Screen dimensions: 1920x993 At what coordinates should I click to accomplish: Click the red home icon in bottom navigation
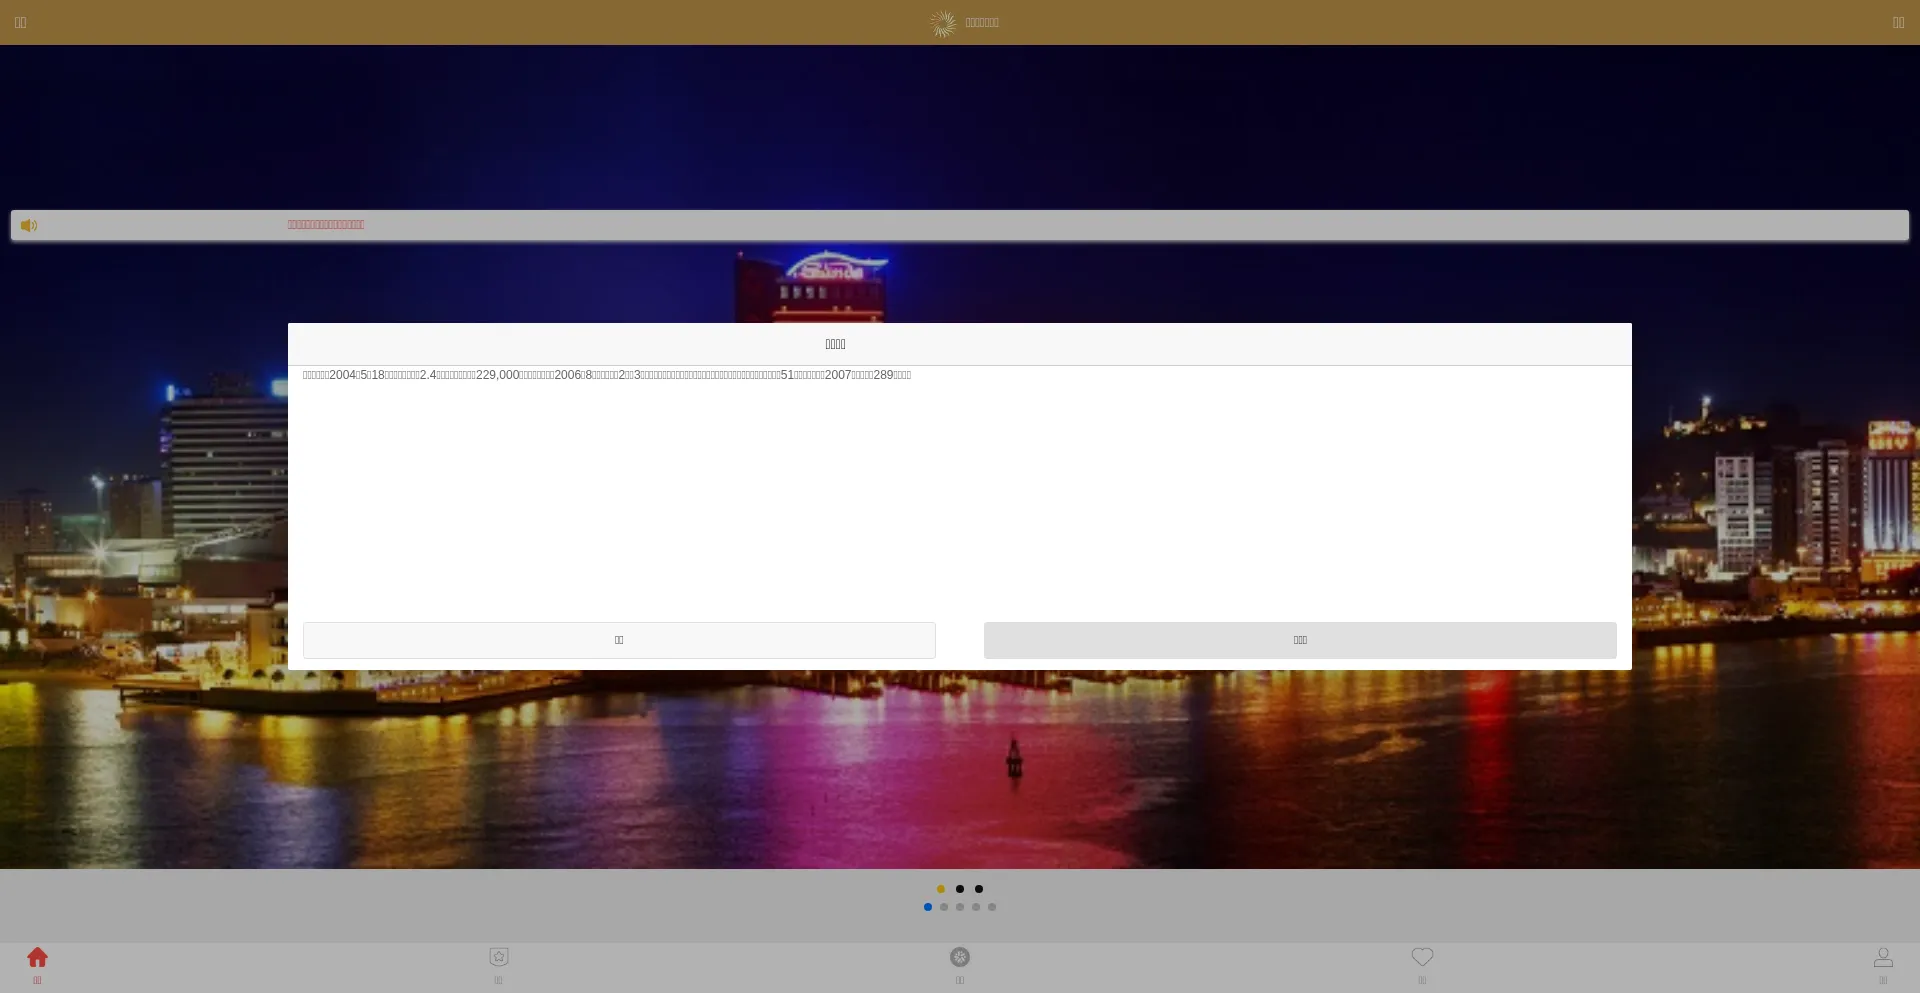[37, 958]
